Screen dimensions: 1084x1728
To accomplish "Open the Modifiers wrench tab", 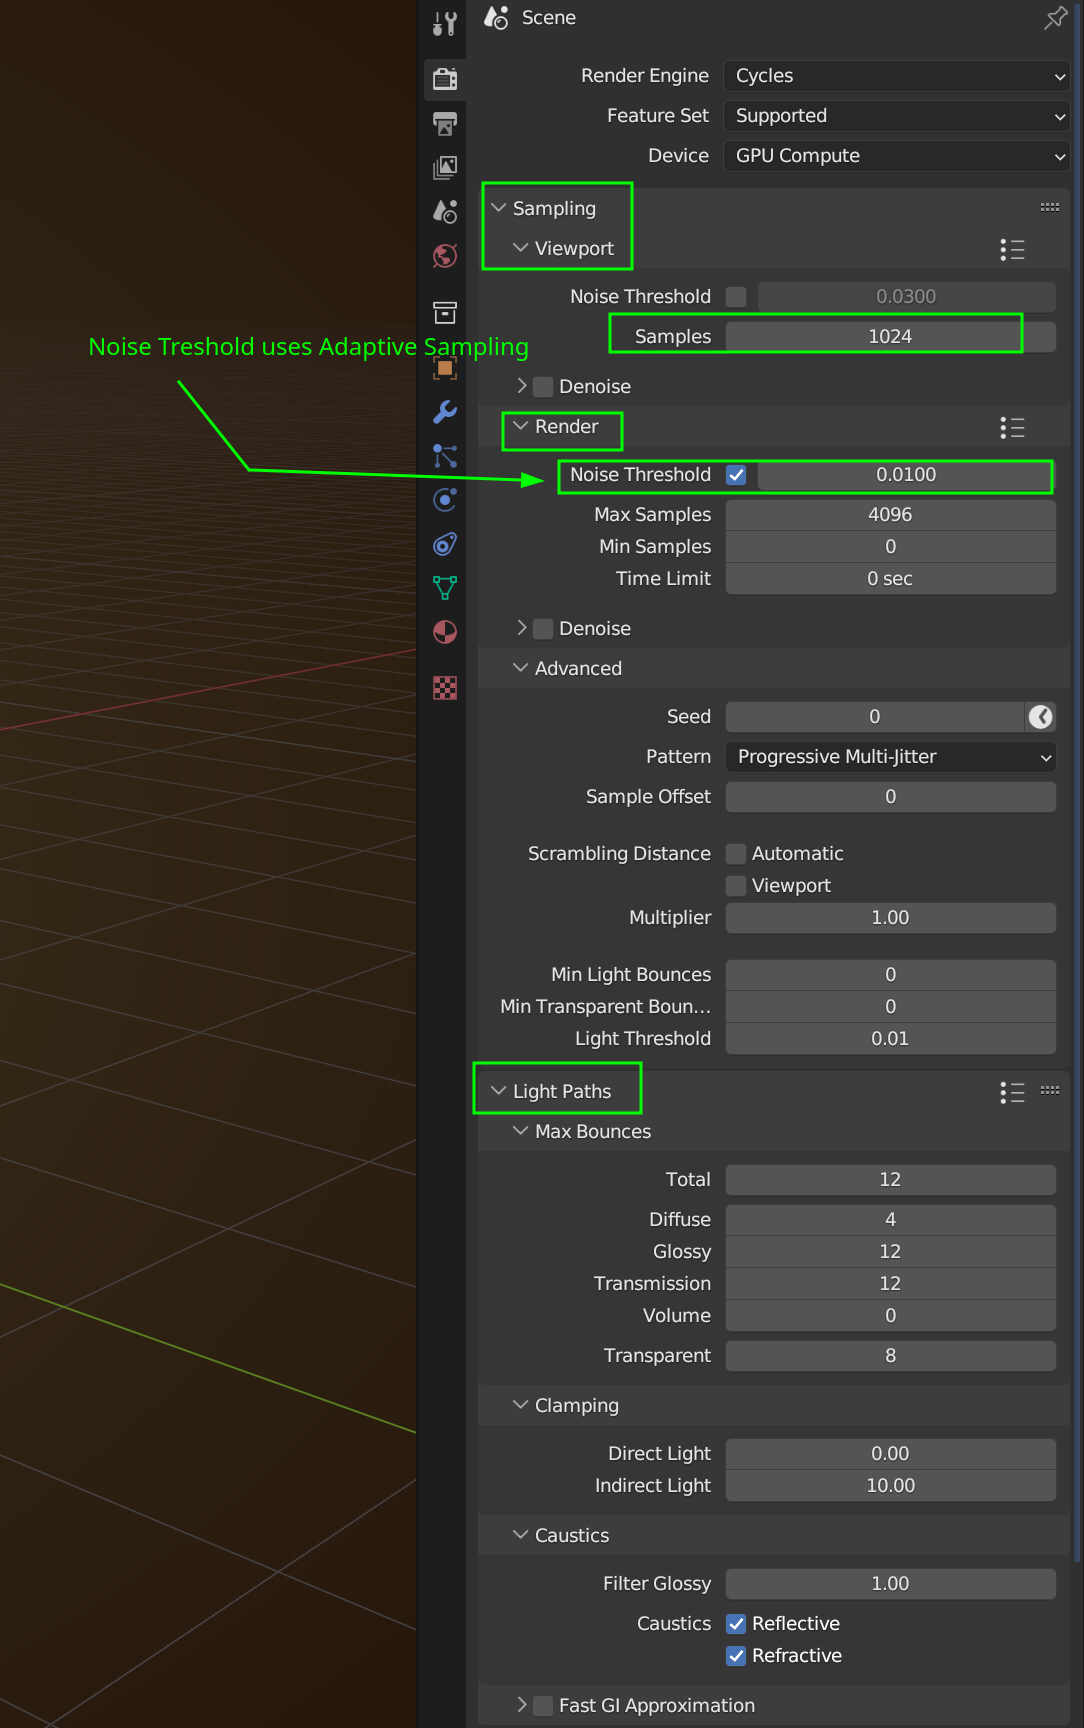I will (x=445, y=412).
